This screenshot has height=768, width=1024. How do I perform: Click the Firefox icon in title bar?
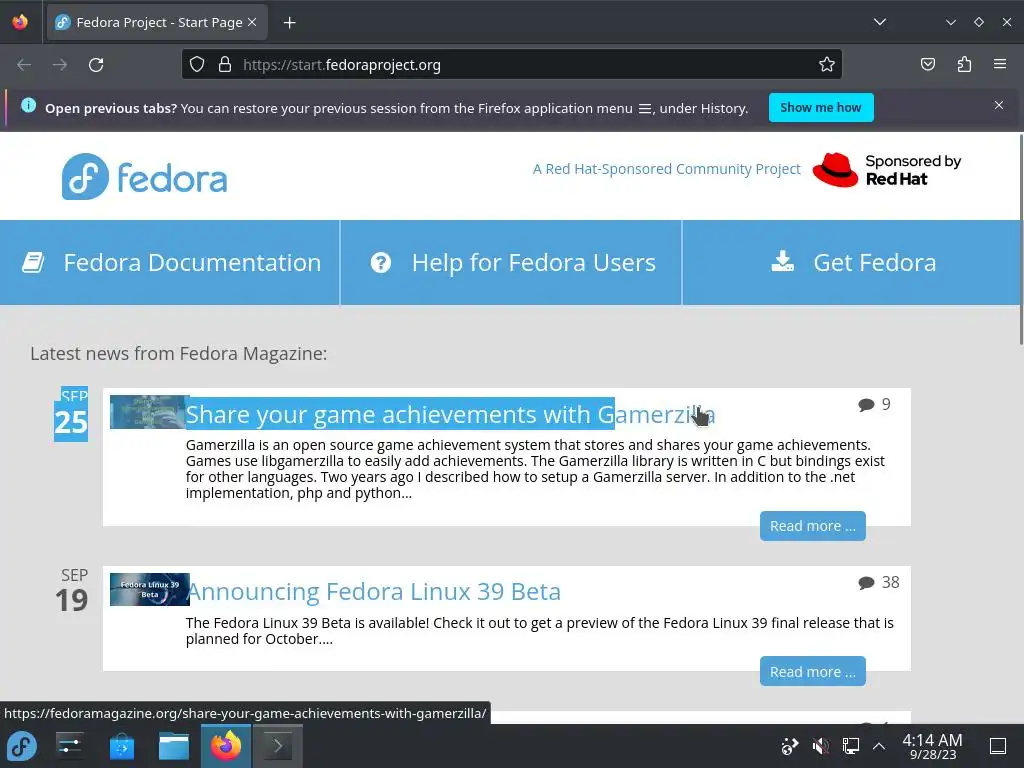coord(20,22)
